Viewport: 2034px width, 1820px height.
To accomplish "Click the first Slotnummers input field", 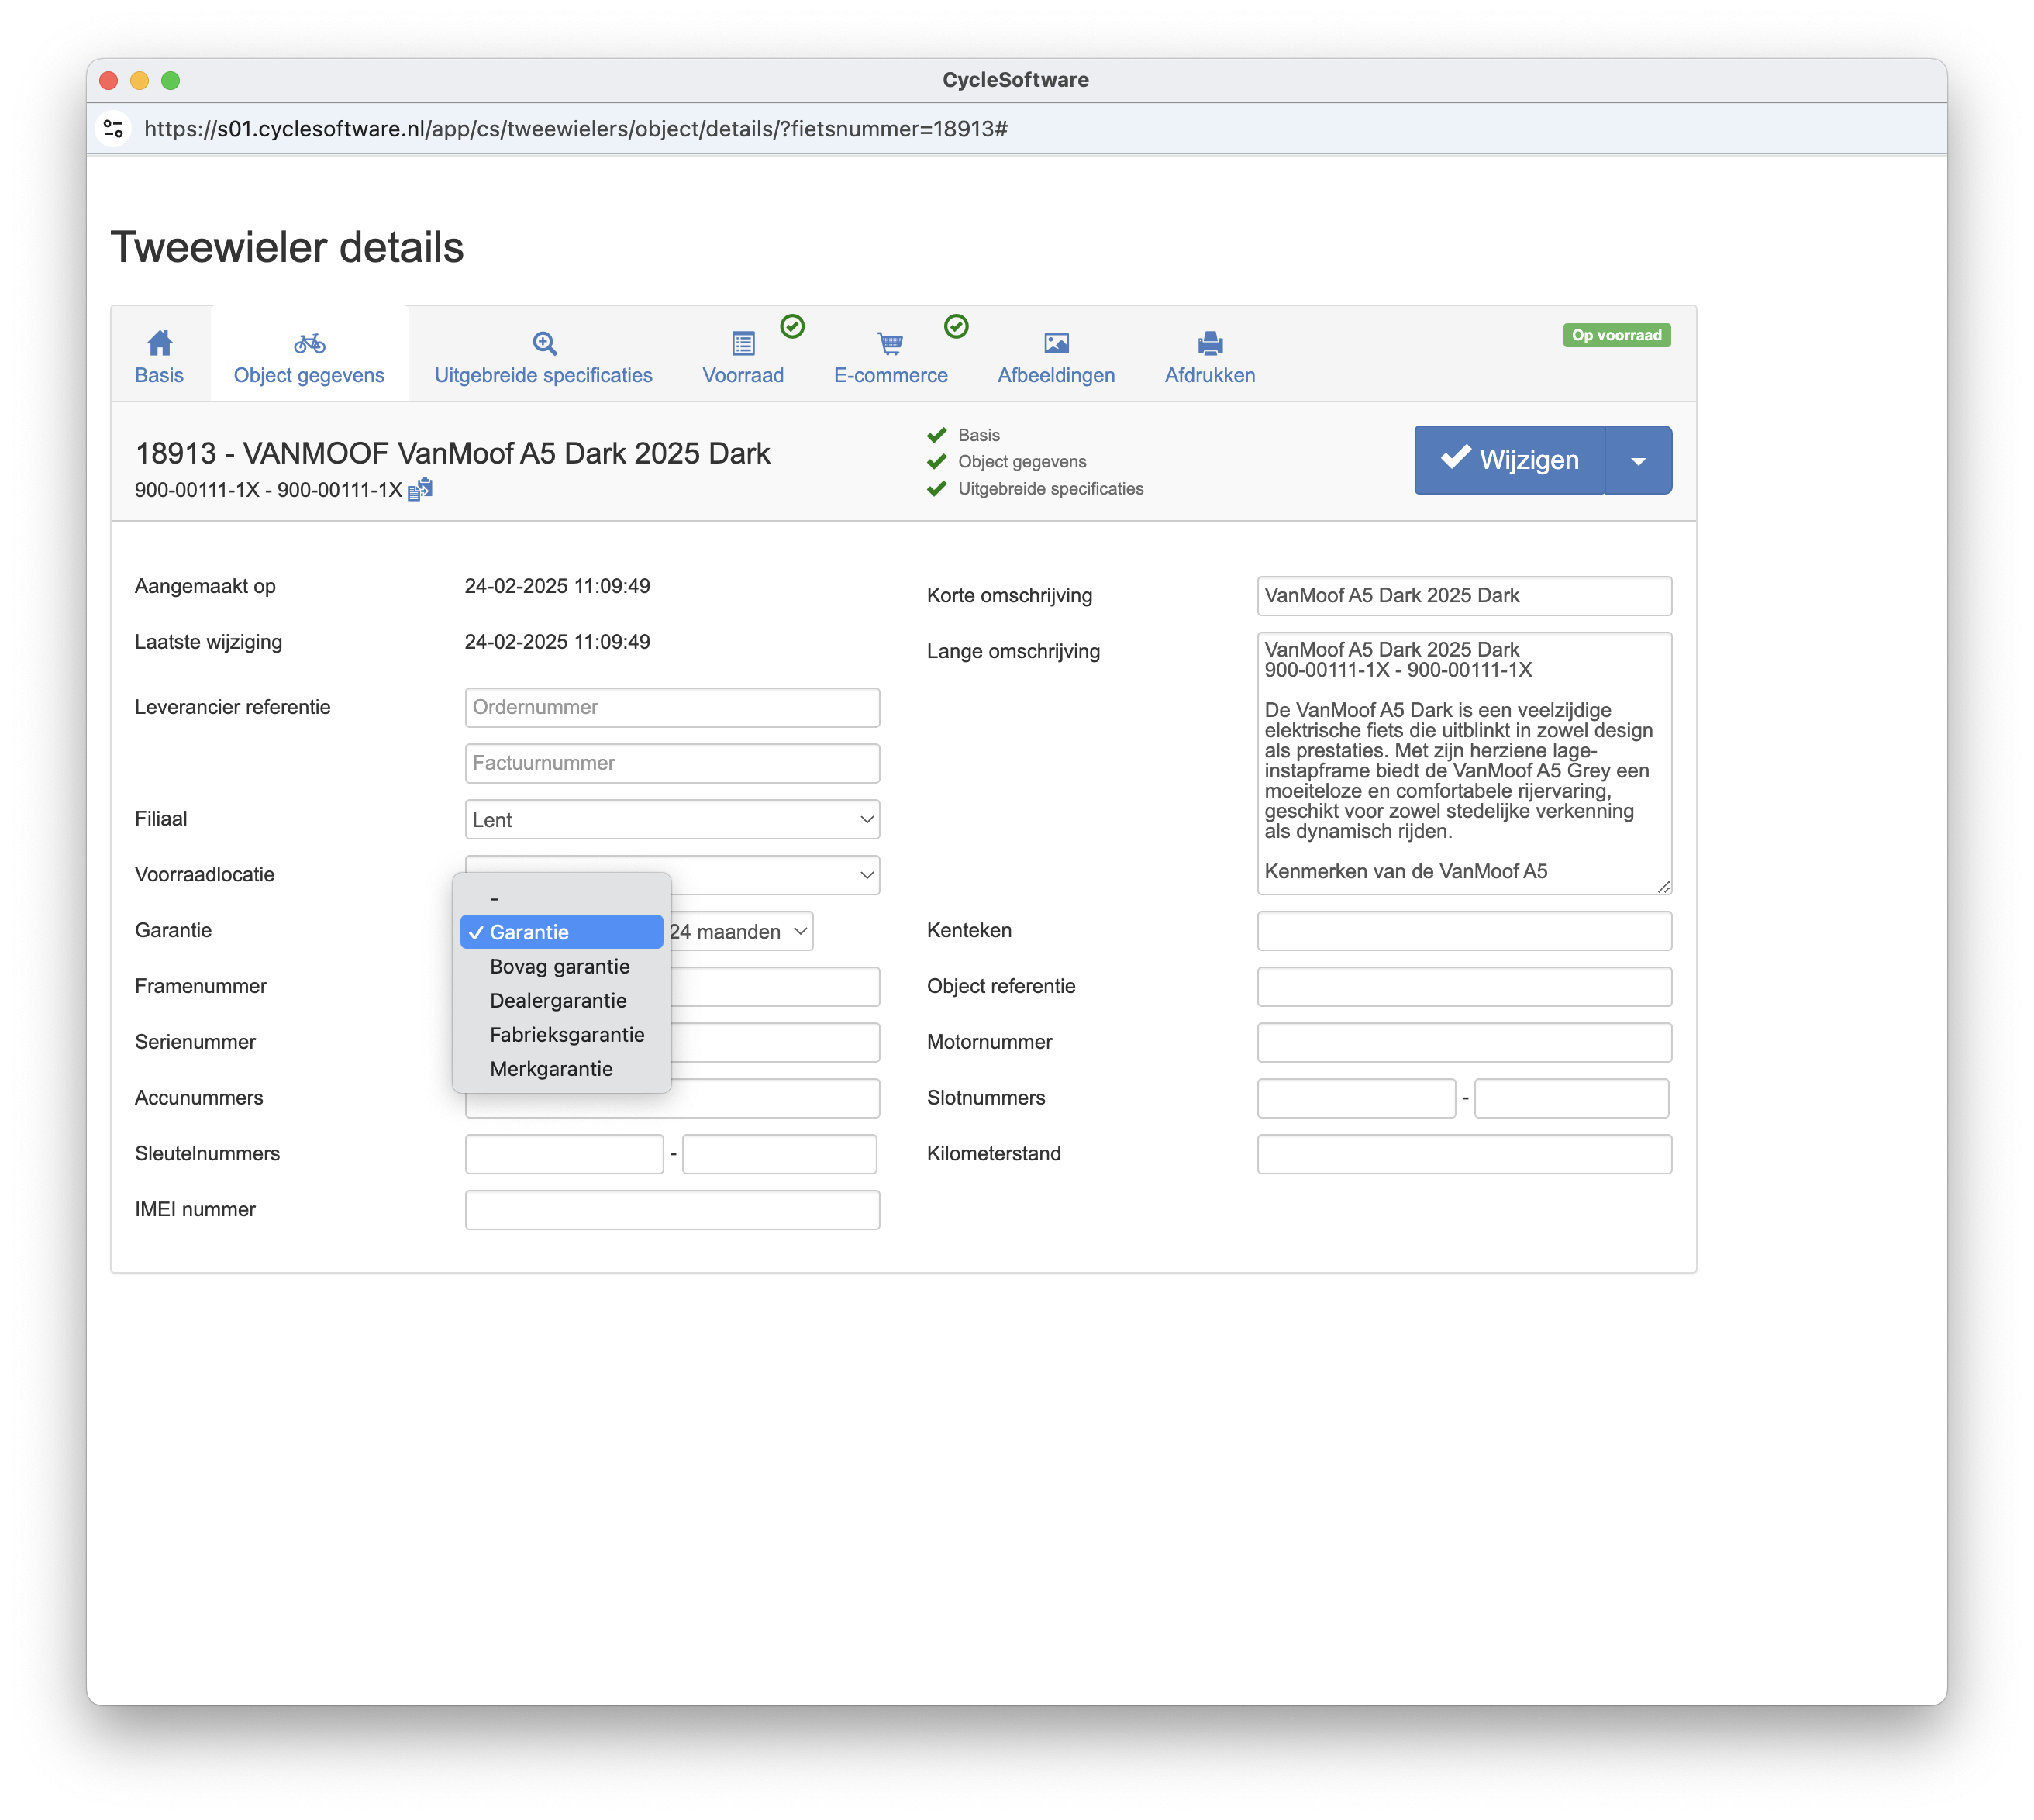I will point(1356,1099).
